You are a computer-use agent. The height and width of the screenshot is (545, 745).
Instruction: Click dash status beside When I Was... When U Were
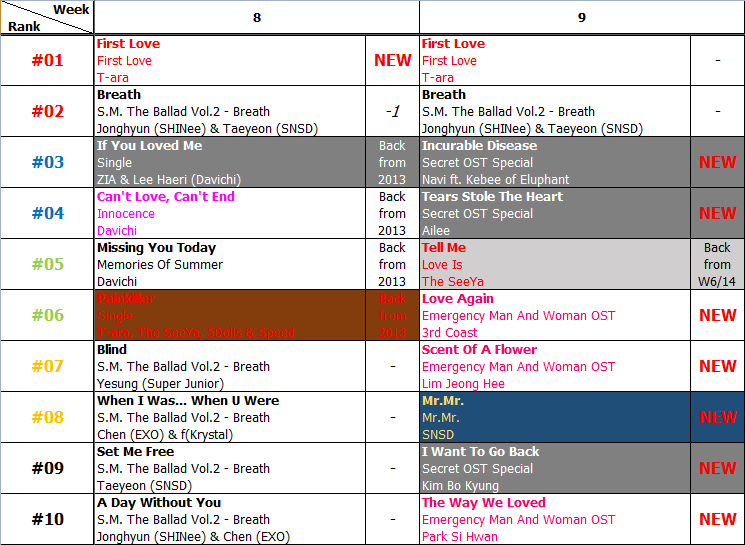click(x=392, y=417)
